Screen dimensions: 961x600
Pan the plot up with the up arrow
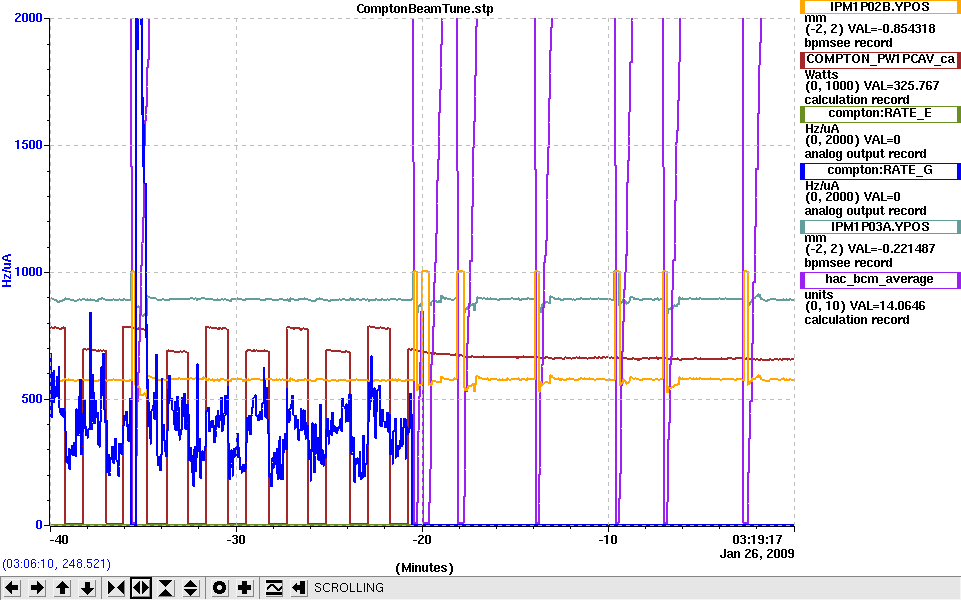62,588
